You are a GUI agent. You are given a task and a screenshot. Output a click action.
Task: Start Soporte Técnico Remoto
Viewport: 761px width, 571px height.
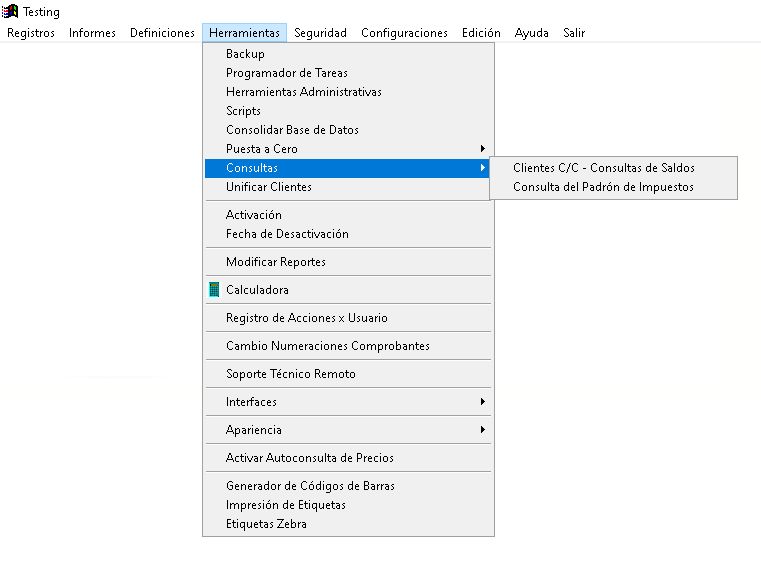(290, 374)
